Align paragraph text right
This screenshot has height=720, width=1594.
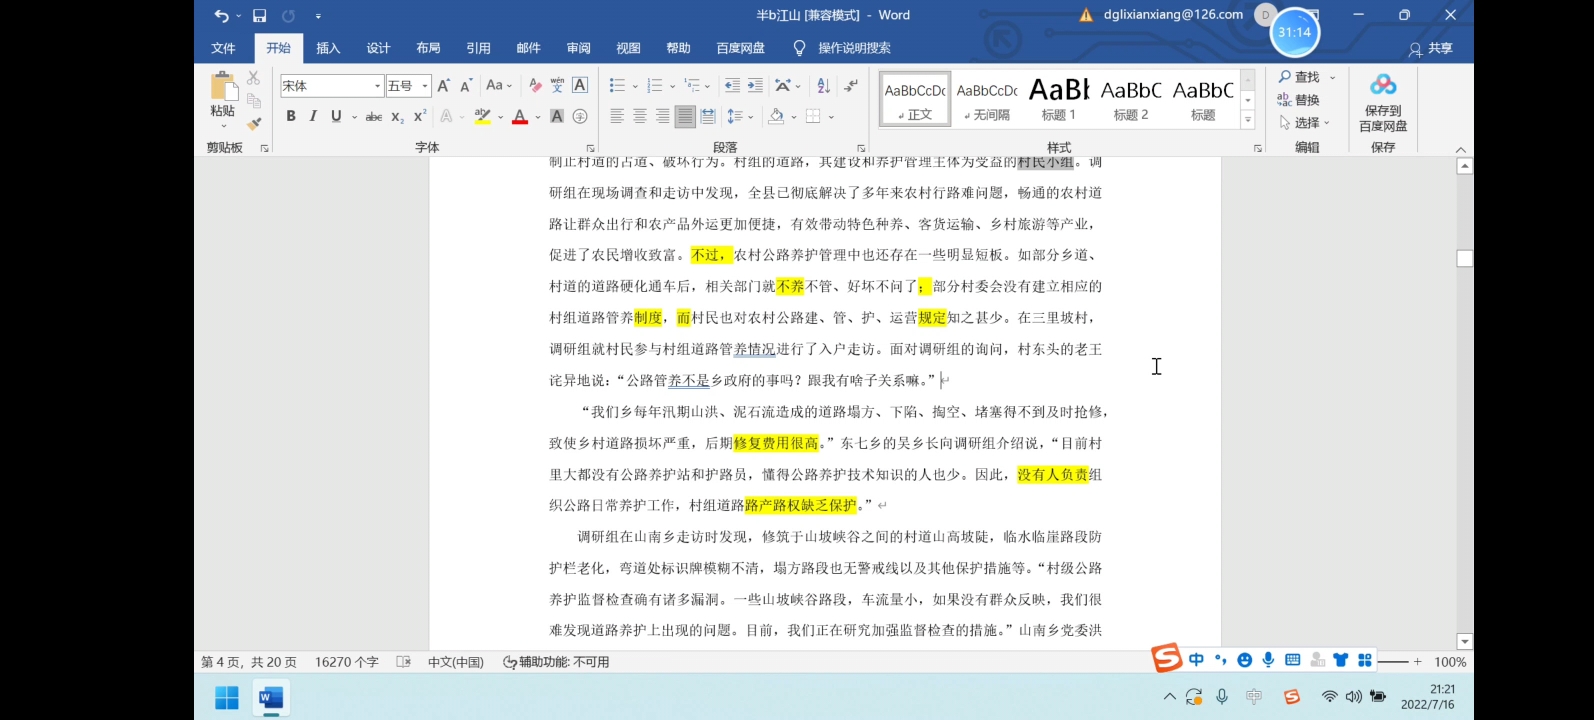pos(662,117)
